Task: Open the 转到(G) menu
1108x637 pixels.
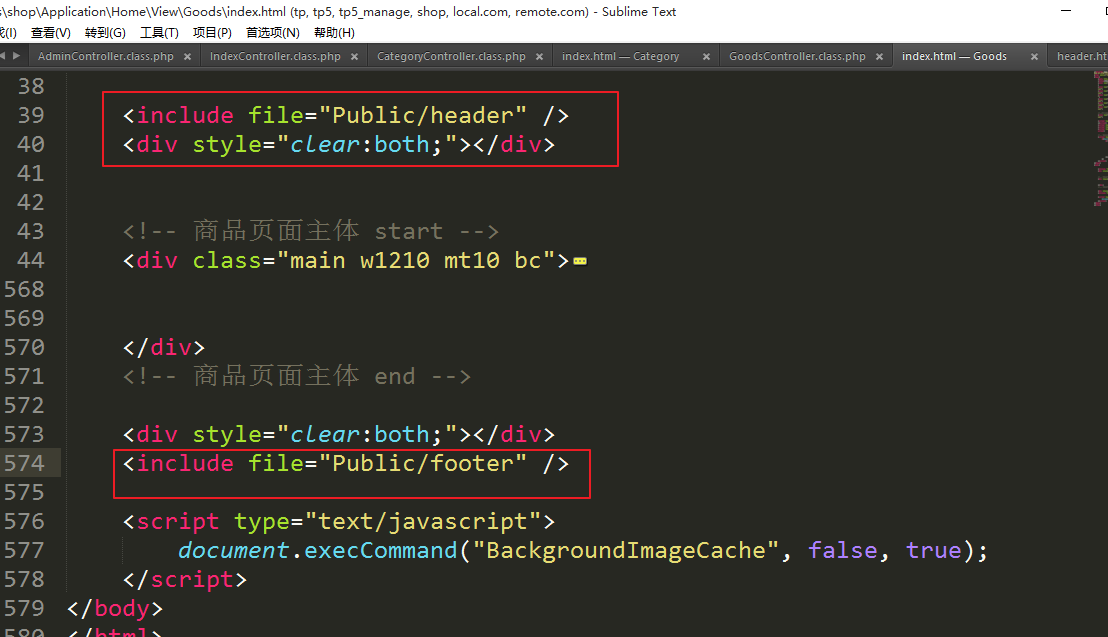Action: coord(105,33)
